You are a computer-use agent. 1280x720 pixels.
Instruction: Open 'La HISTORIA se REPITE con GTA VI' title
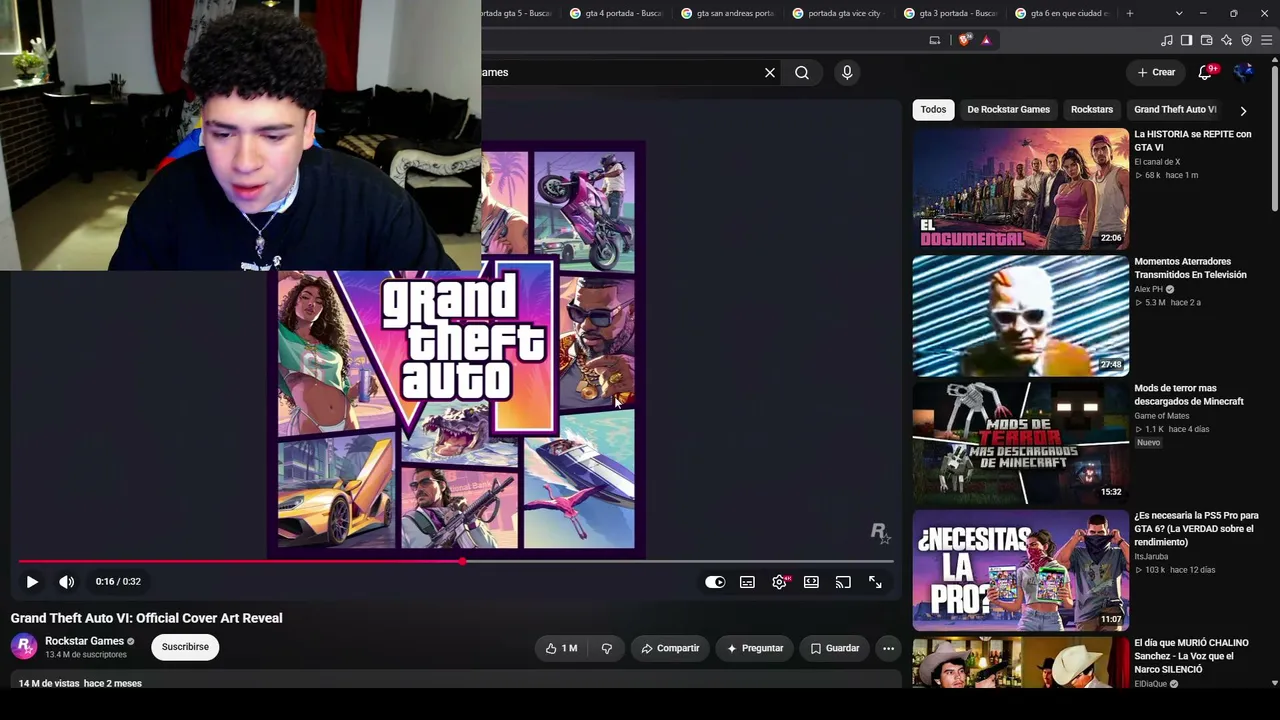(1193, 141)
